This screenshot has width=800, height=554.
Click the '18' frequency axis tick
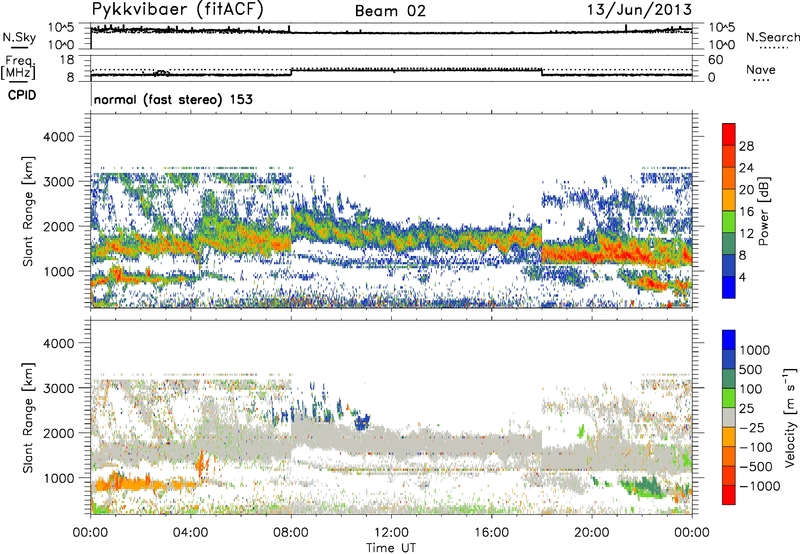click(67, 60)
